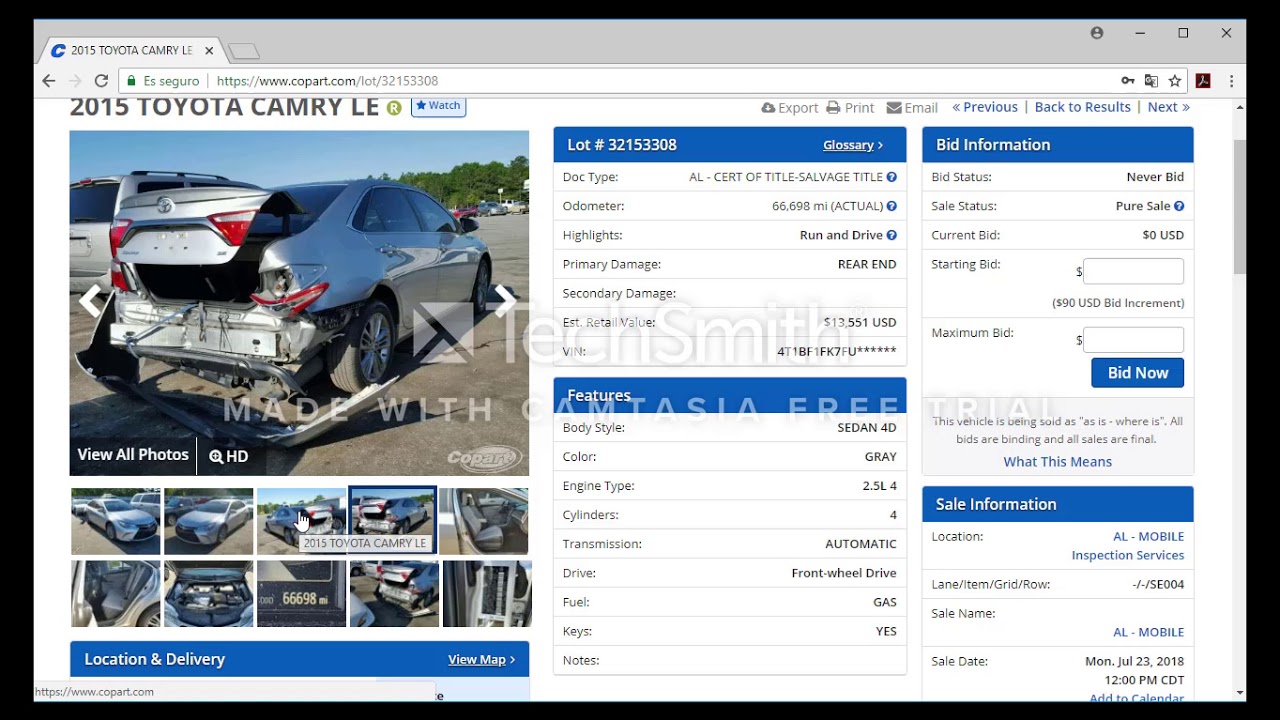
Task: Bookmark this page with star
Action: click(x=1175, y=81)
